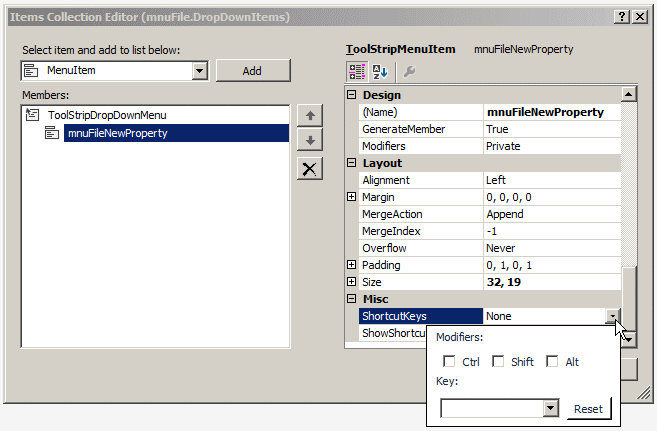Click the Left Alignment value
This screenshot has width=657, height=431.
pos(496,180)
